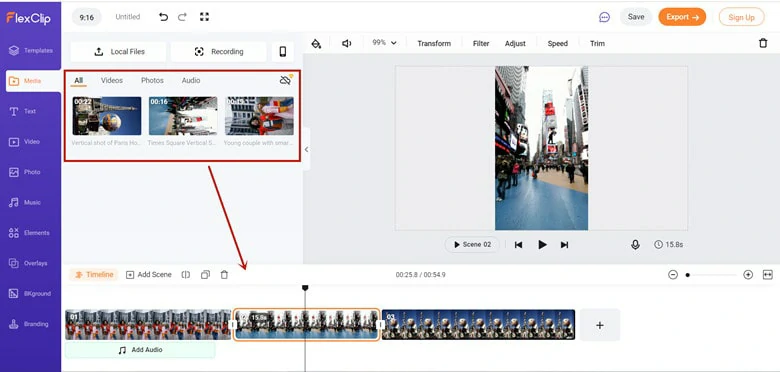Redo the last action
This screenshot has height=372, width=780.
point(182,17)
